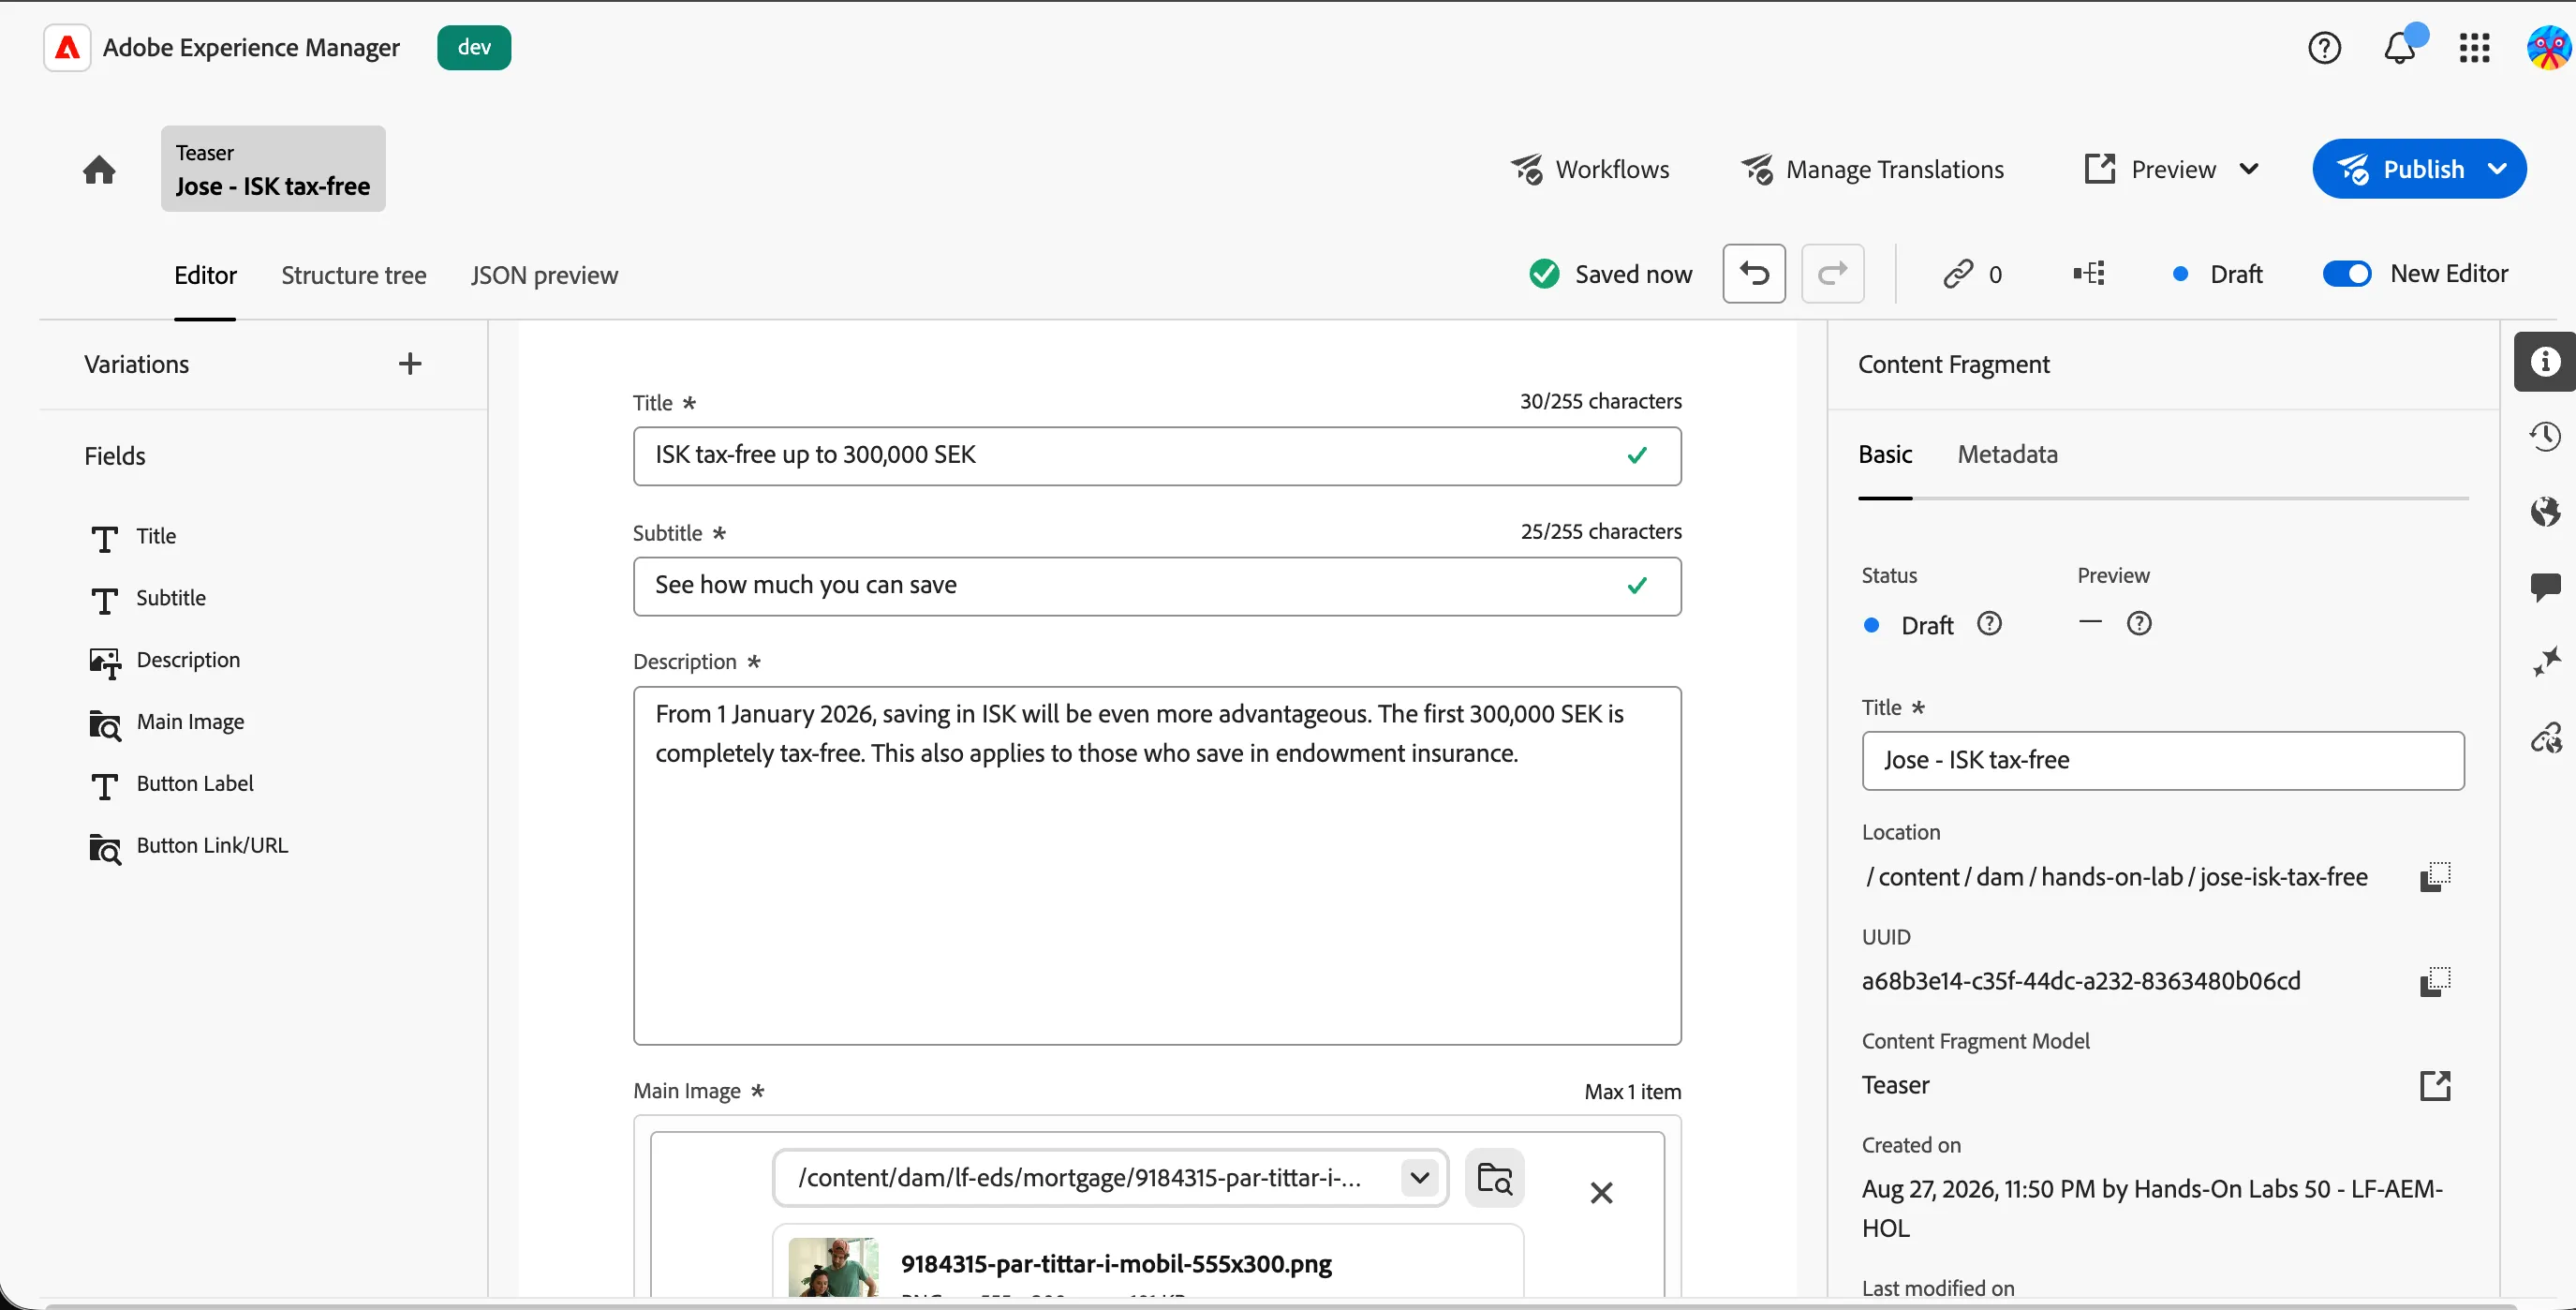Open the language globe panel
Image resolution: width=2576 pixels, height=1310 pixels.
click(2545, 512)
